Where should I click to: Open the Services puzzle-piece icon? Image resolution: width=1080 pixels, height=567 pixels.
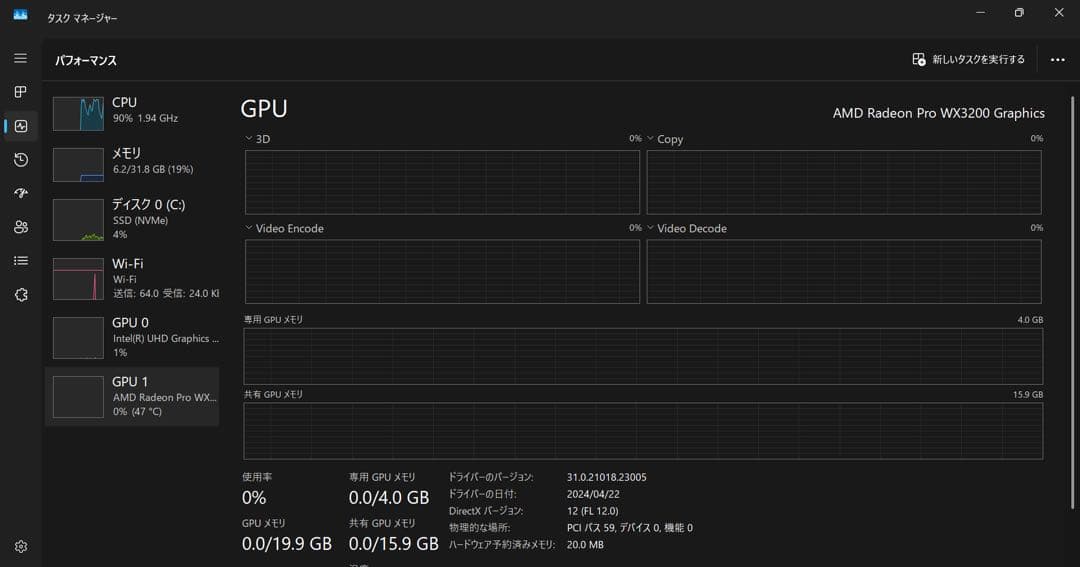[20, 295]
